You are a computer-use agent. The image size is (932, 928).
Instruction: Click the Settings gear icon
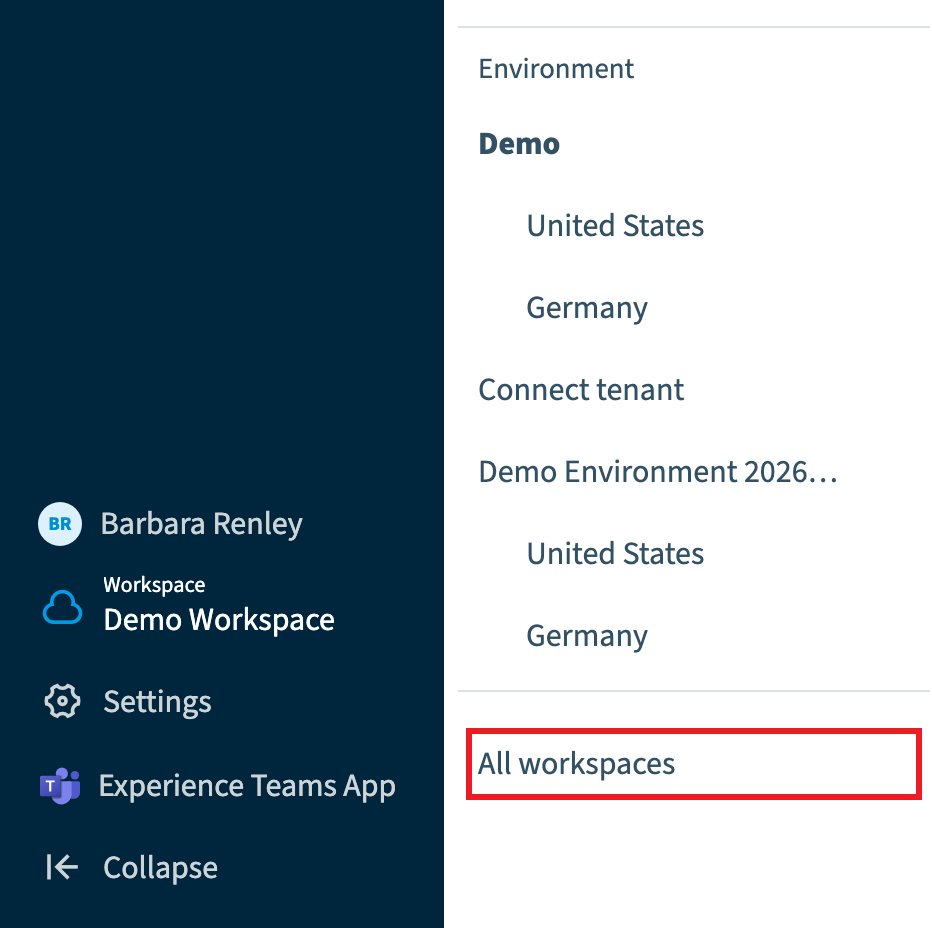[x=62, y=701]
